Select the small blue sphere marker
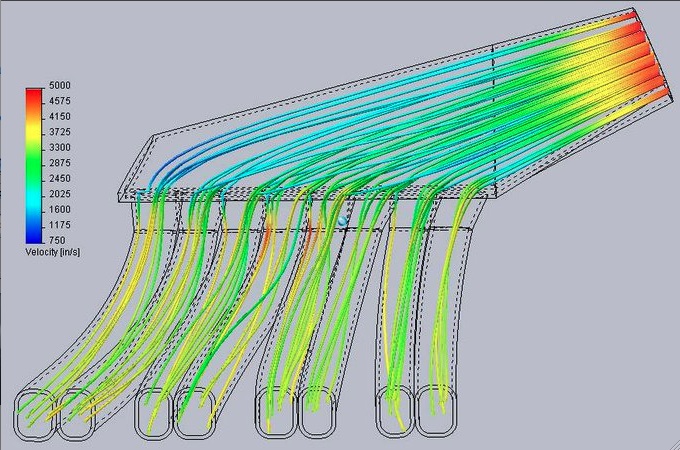Screen dimensions: 680x450 click(x=343, y=221)
